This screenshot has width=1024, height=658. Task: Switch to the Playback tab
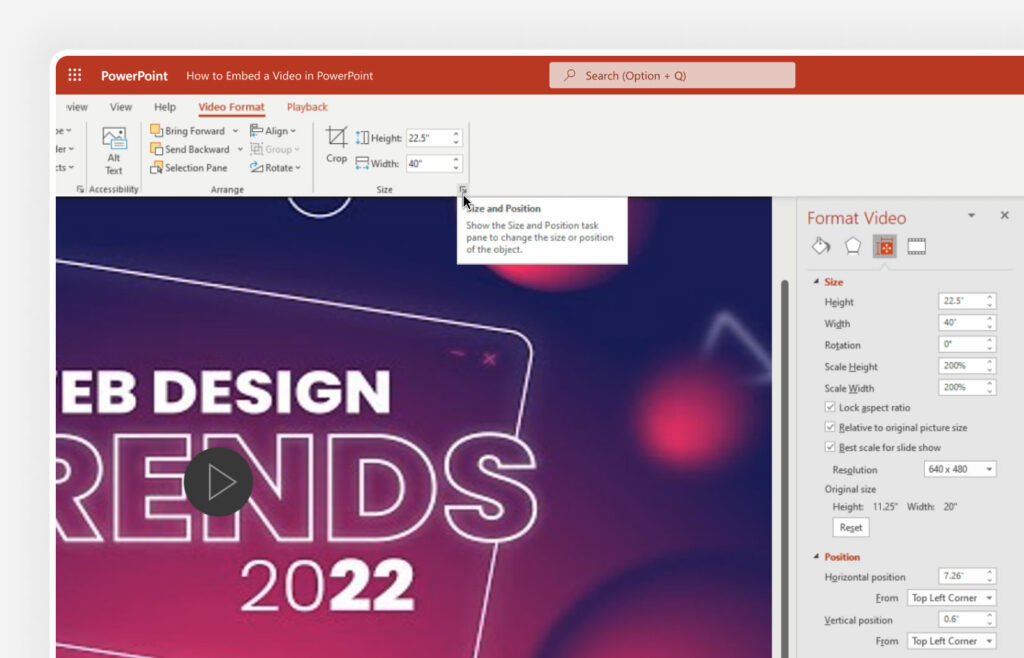coord(307,107)
